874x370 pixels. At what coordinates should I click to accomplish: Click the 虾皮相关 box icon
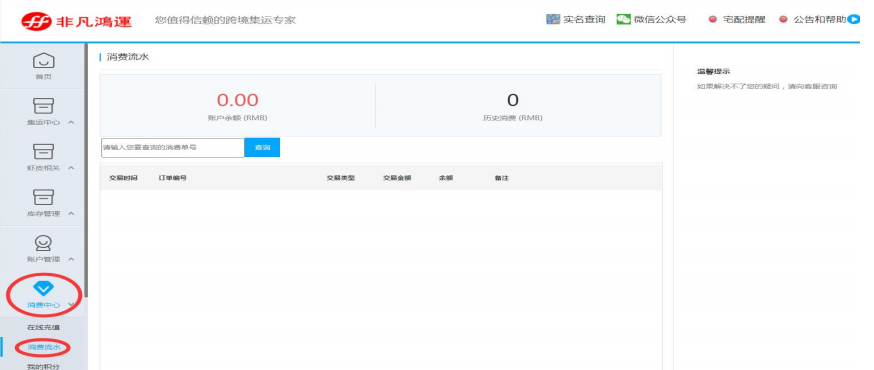click(43, 151)
